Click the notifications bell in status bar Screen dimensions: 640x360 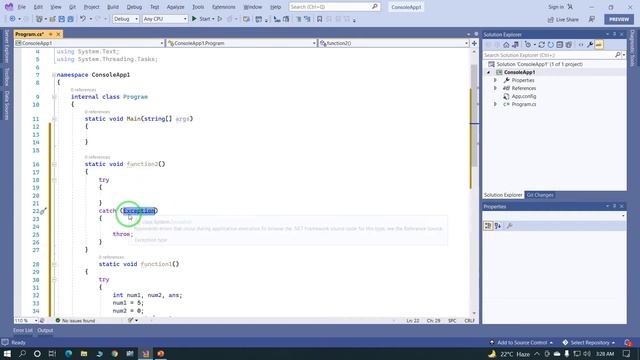[x=628, y=343]
